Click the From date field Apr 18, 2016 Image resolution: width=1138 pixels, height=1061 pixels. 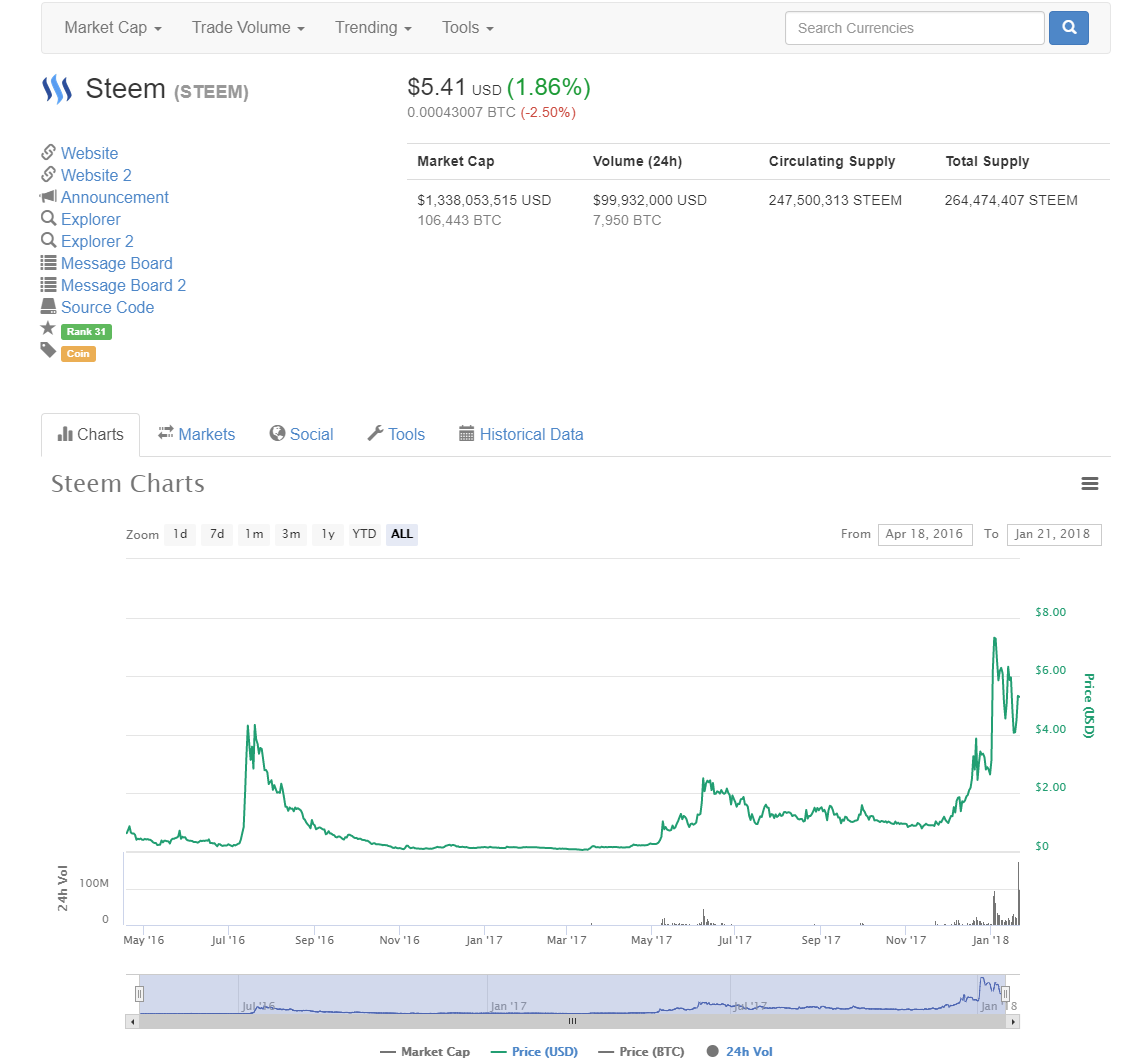pyautogui.click(x=925, y=534)
